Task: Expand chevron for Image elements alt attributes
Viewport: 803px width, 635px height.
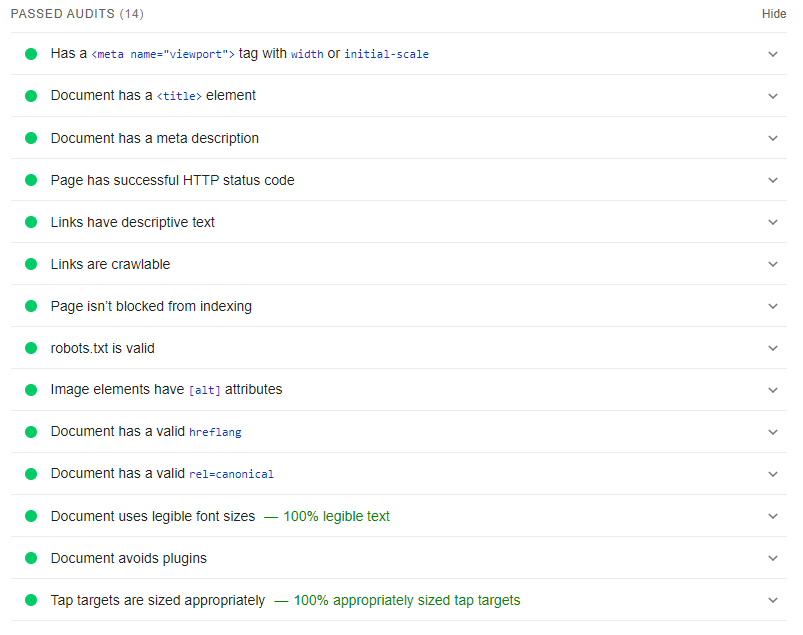Action: tap(773, 390)
